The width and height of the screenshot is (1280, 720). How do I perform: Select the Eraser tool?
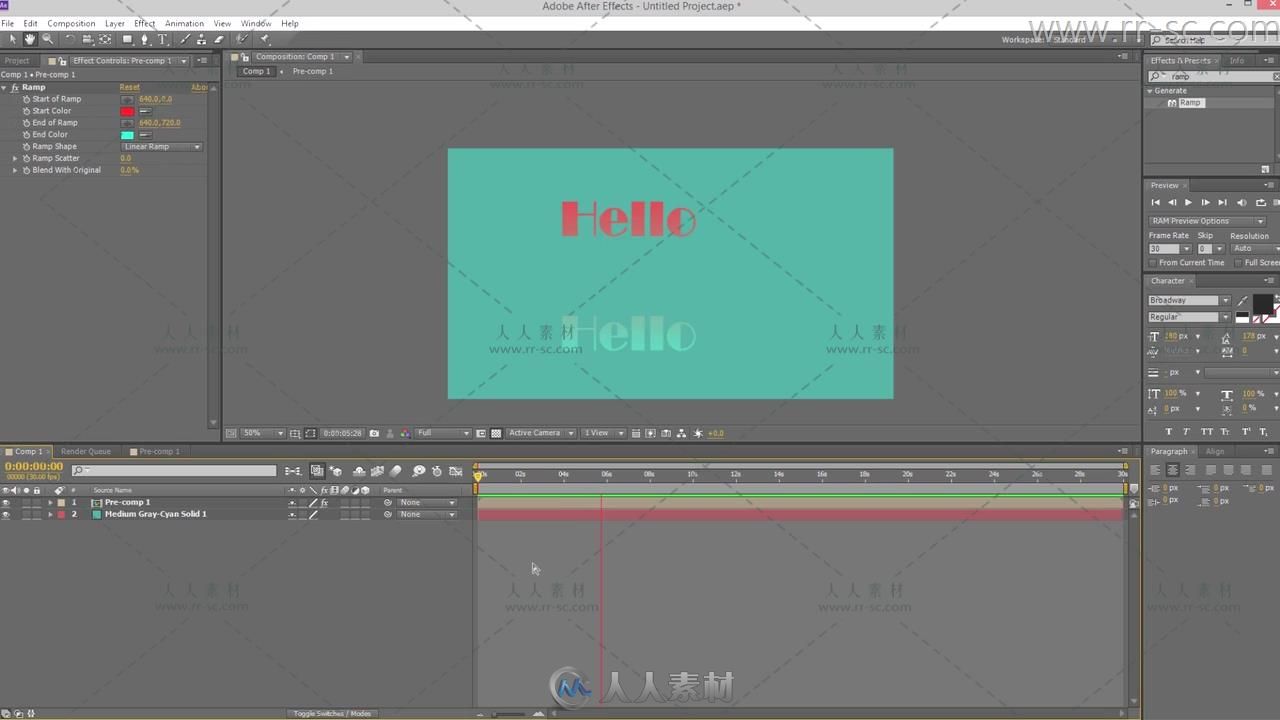click(219, 39)
